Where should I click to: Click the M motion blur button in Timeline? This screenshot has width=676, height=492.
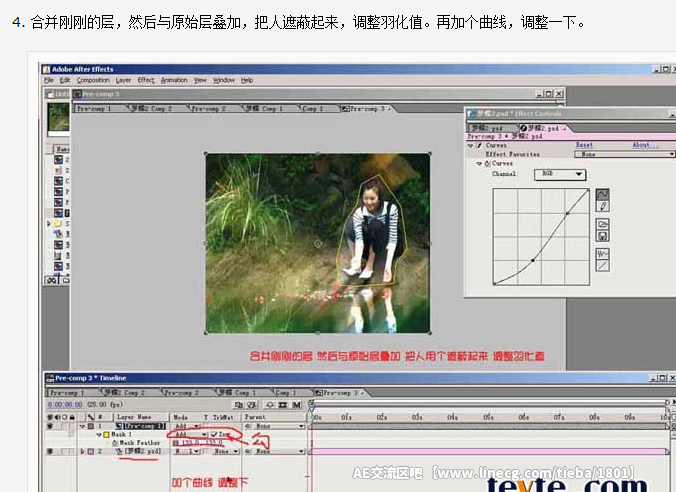coord(296,405)
